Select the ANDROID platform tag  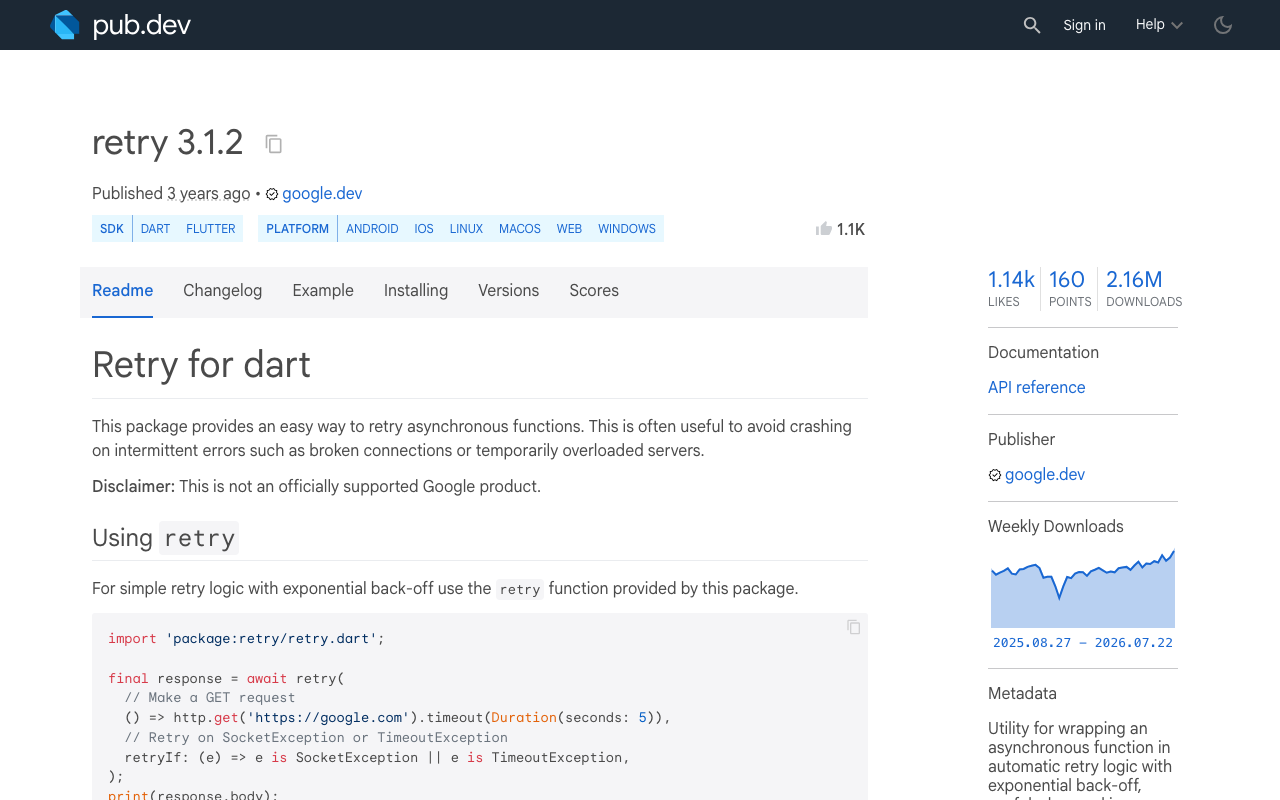coord(372,229)
